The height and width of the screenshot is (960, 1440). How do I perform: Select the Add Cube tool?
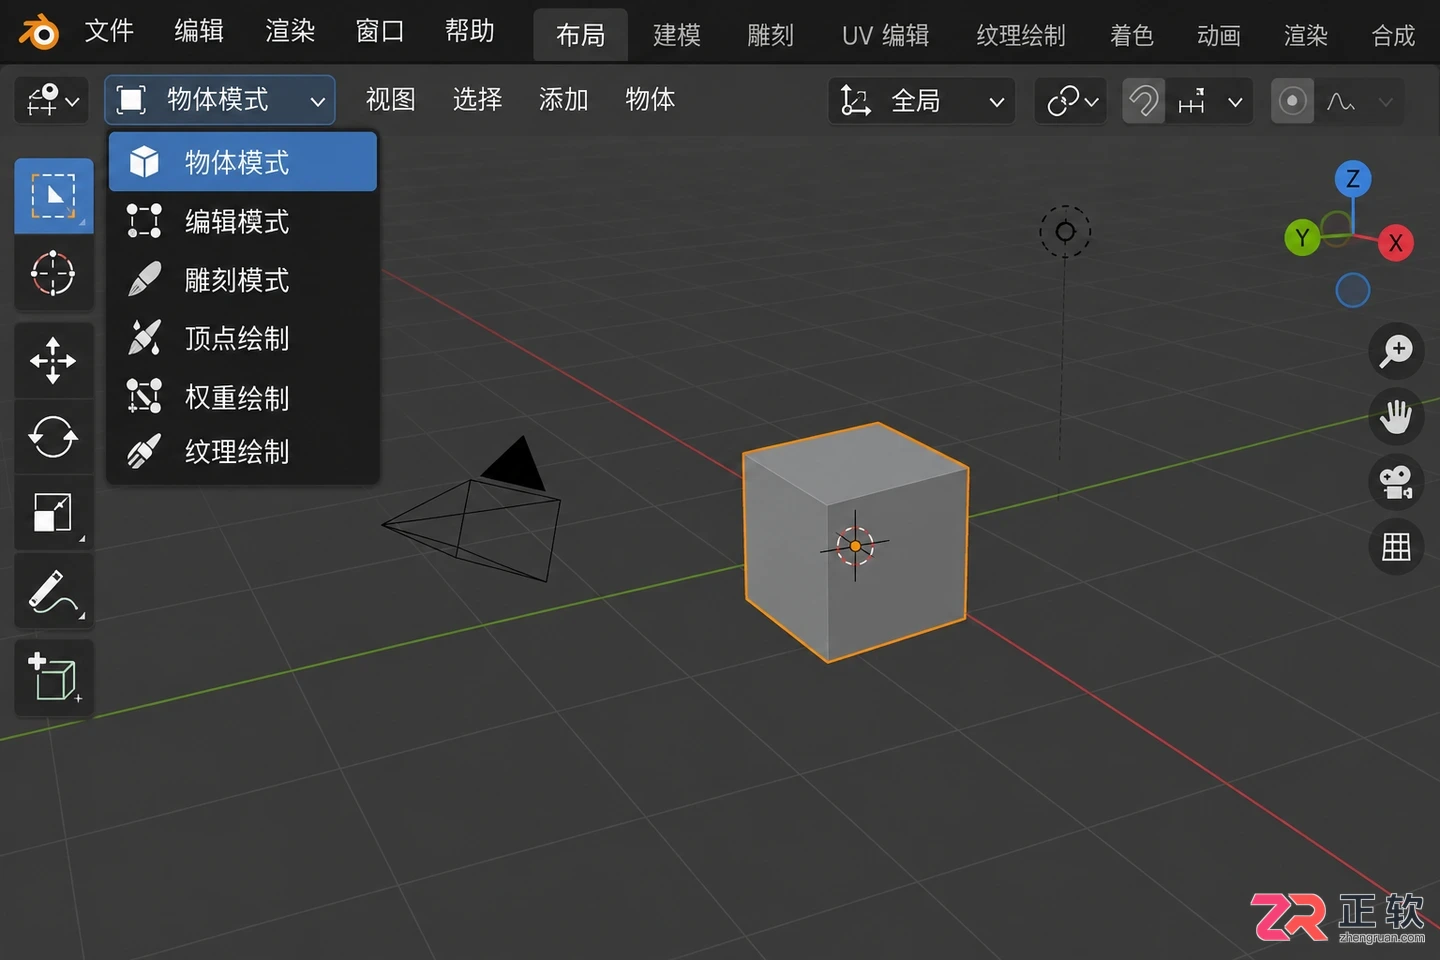point(54,677)
